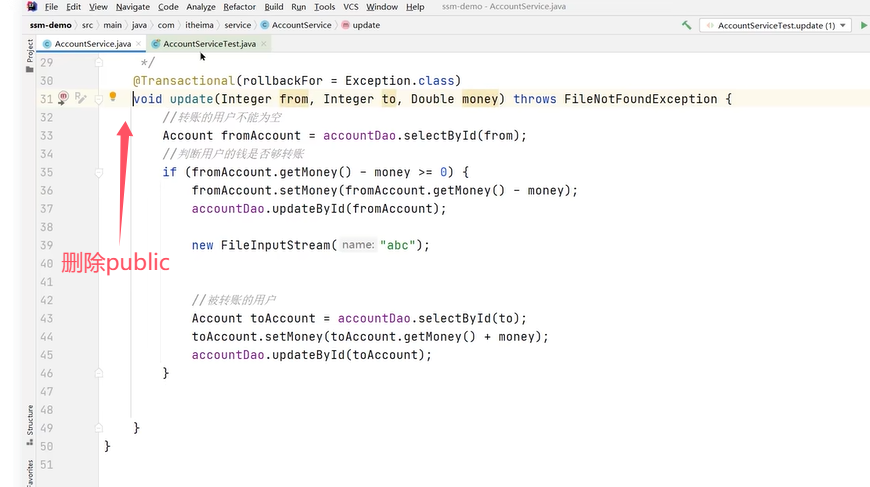The height and width of the screenshot is (487, 870).
Task: Close the AccountService.java tab
Action: click(x=139, y=44)
